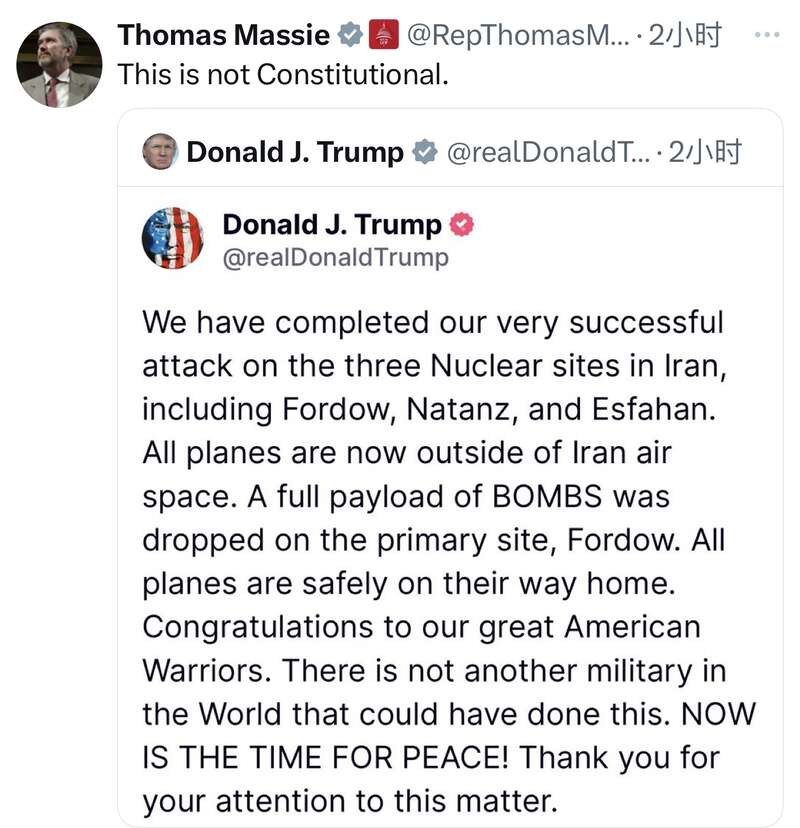
Task: Click the red verified checkmark badge
Action: pos(461,225)
